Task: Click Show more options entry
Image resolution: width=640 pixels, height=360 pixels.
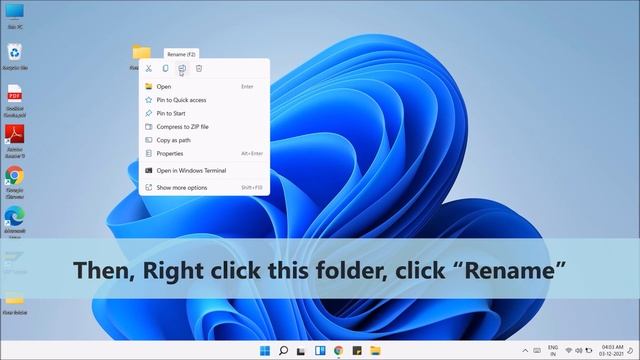Action: [204, 188]
